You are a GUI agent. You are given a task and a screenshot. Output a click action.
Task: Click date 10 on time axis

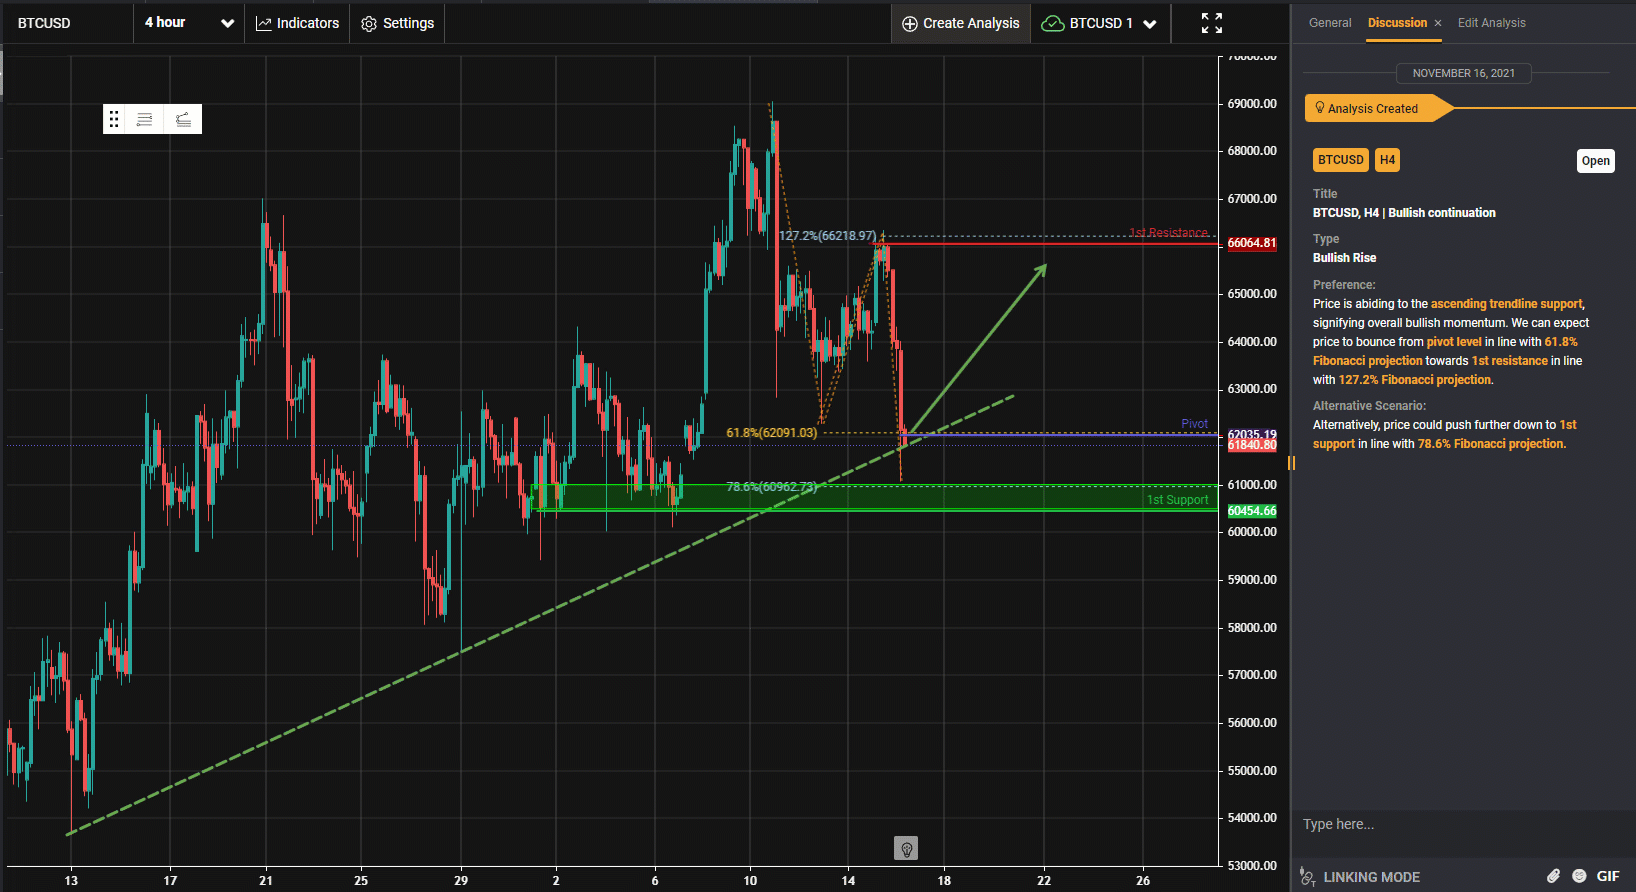click(x=750, y=881)
